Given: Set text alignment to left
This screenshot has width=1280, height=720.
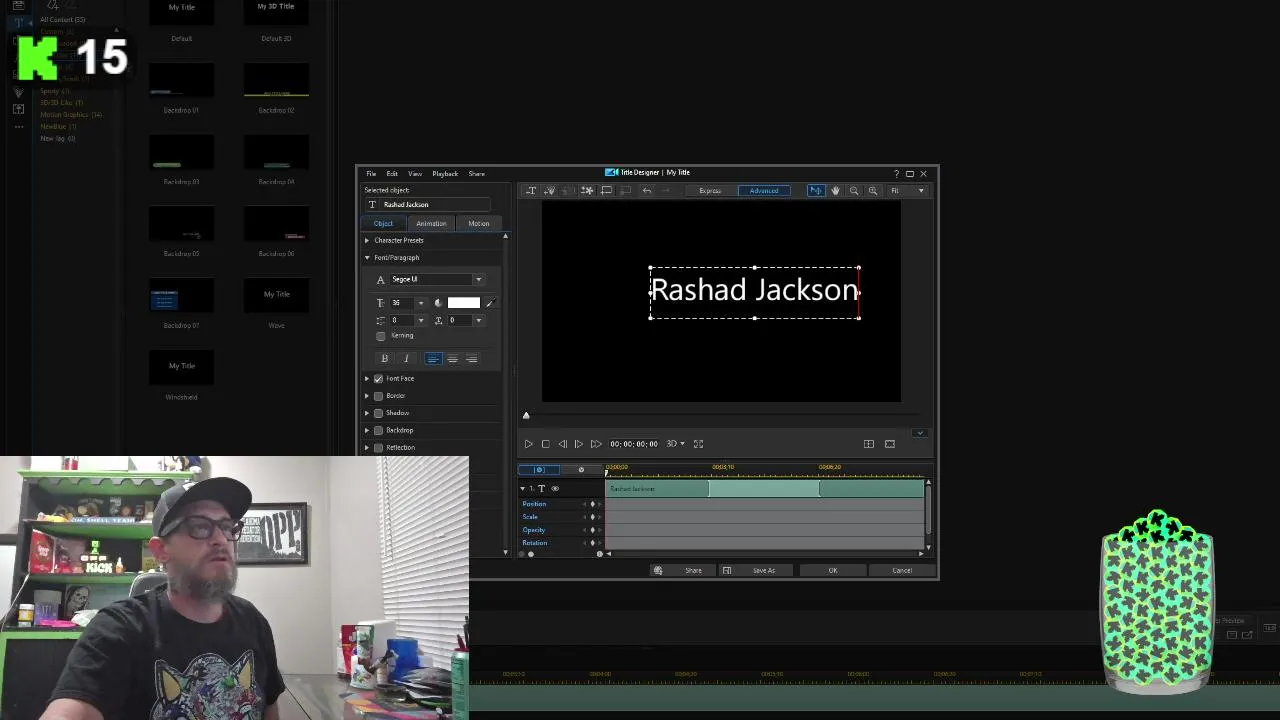Looking at the screenshot, I should pyautogui.click(x=433, y=359).
